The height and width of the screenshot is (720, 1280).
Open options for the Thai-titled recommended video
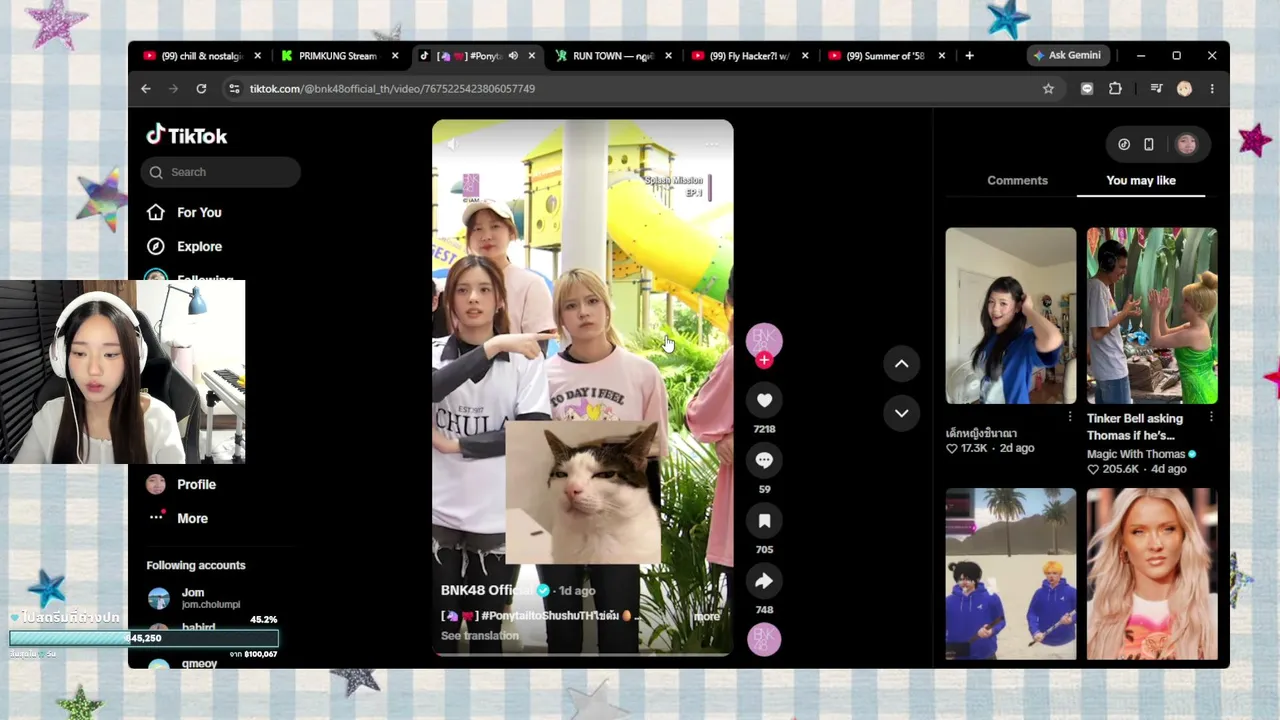click(1070, 417)
